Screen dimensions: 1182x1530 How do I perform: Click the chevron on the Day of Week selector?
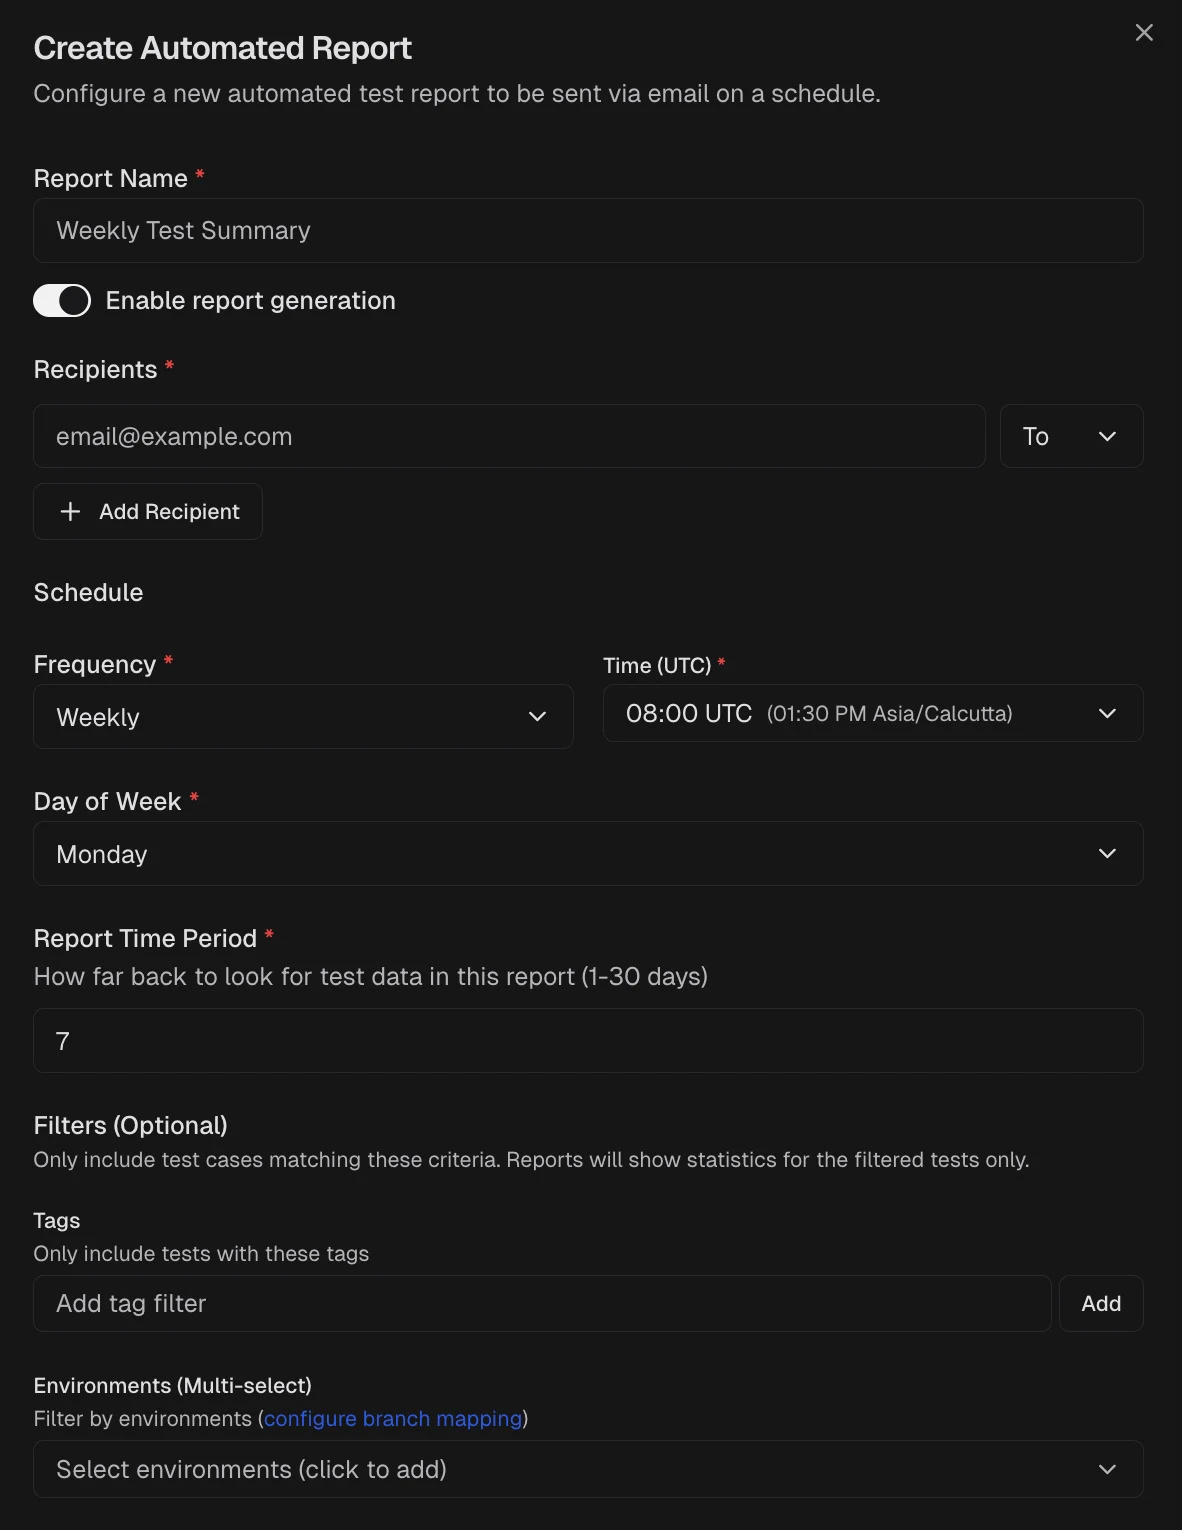(1107, 853)
